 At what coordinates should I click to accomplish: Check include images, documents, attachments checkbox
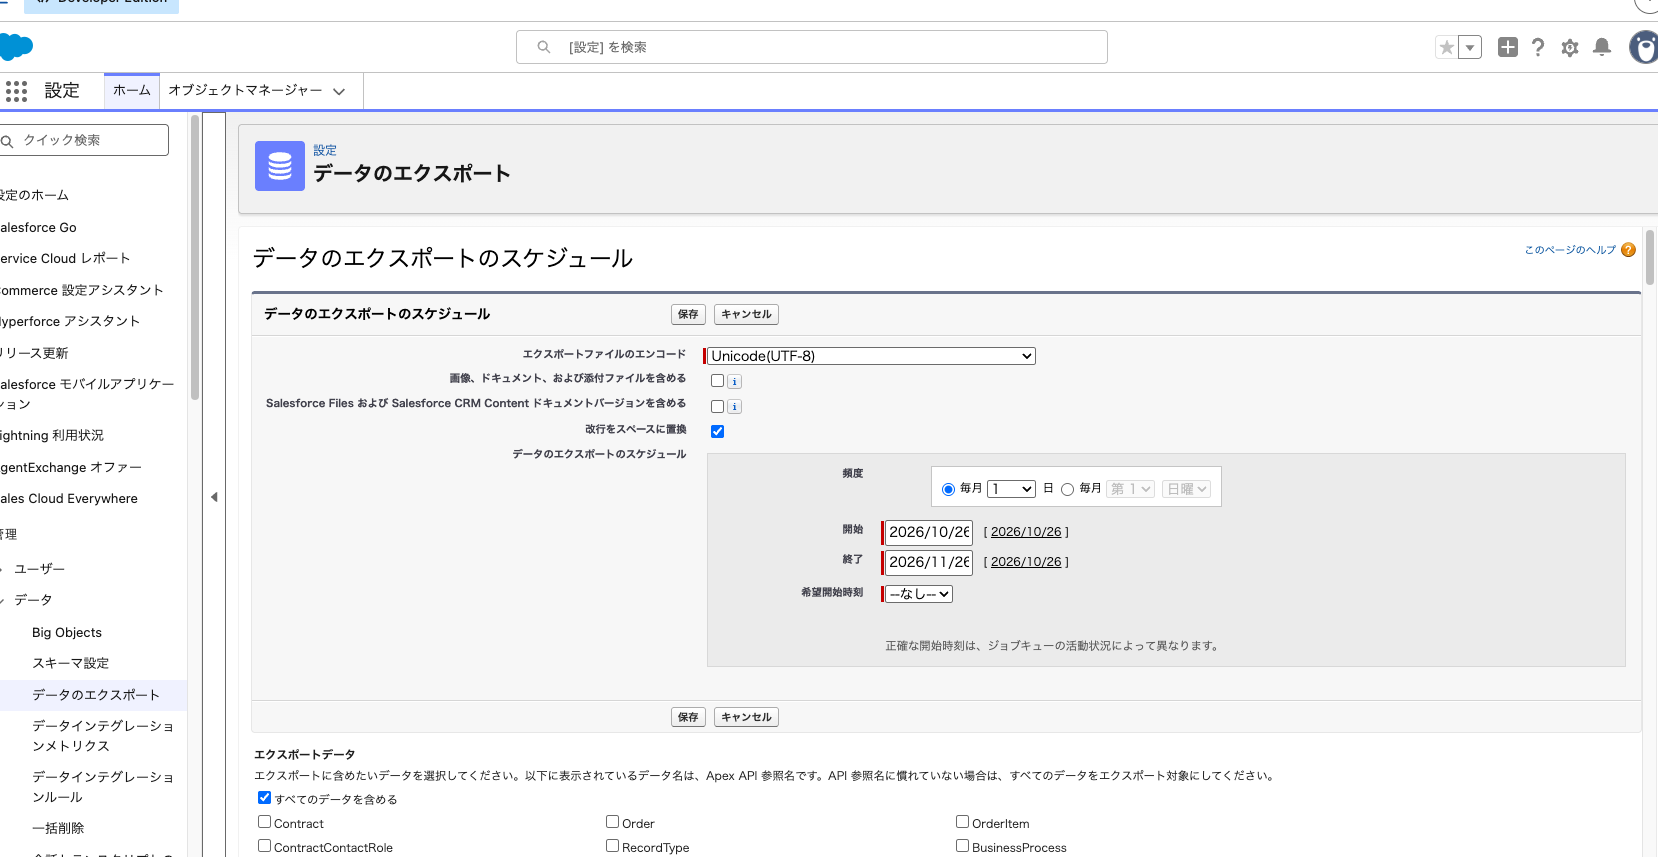click(717, 381)
